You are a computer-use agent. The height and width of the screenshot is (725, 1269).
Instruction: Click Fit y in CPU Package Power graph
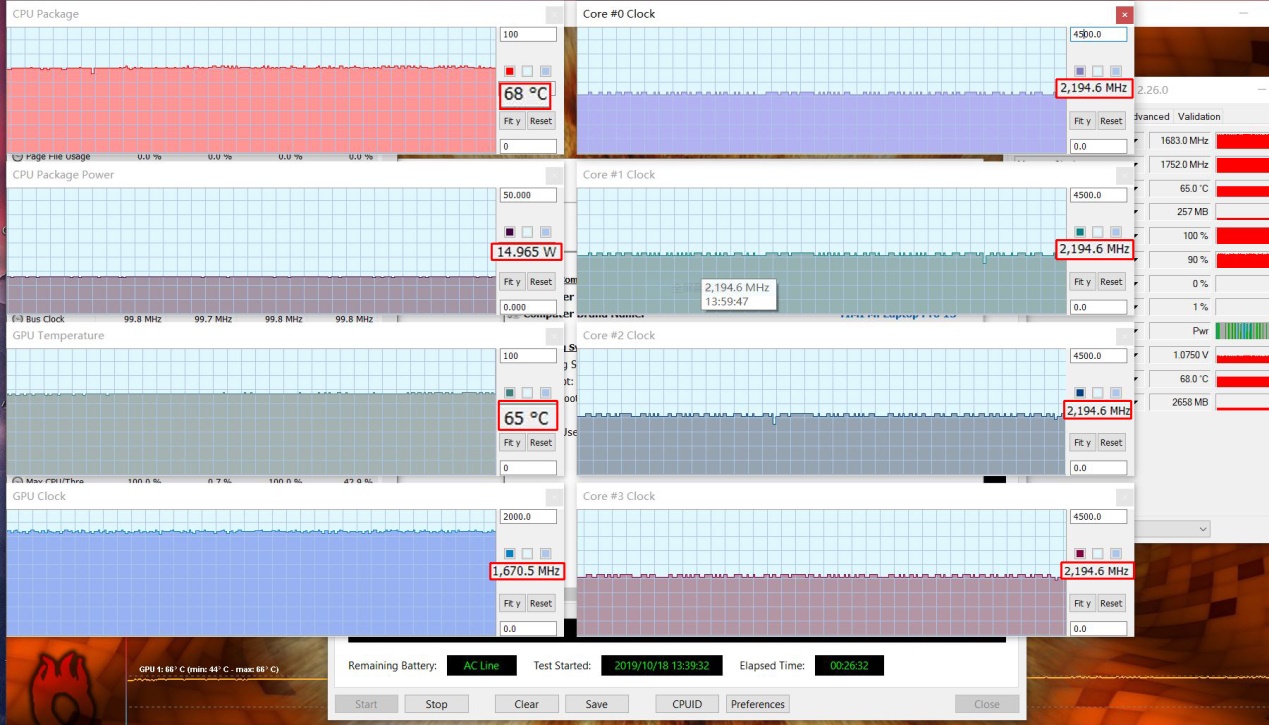tap(512, 282)
